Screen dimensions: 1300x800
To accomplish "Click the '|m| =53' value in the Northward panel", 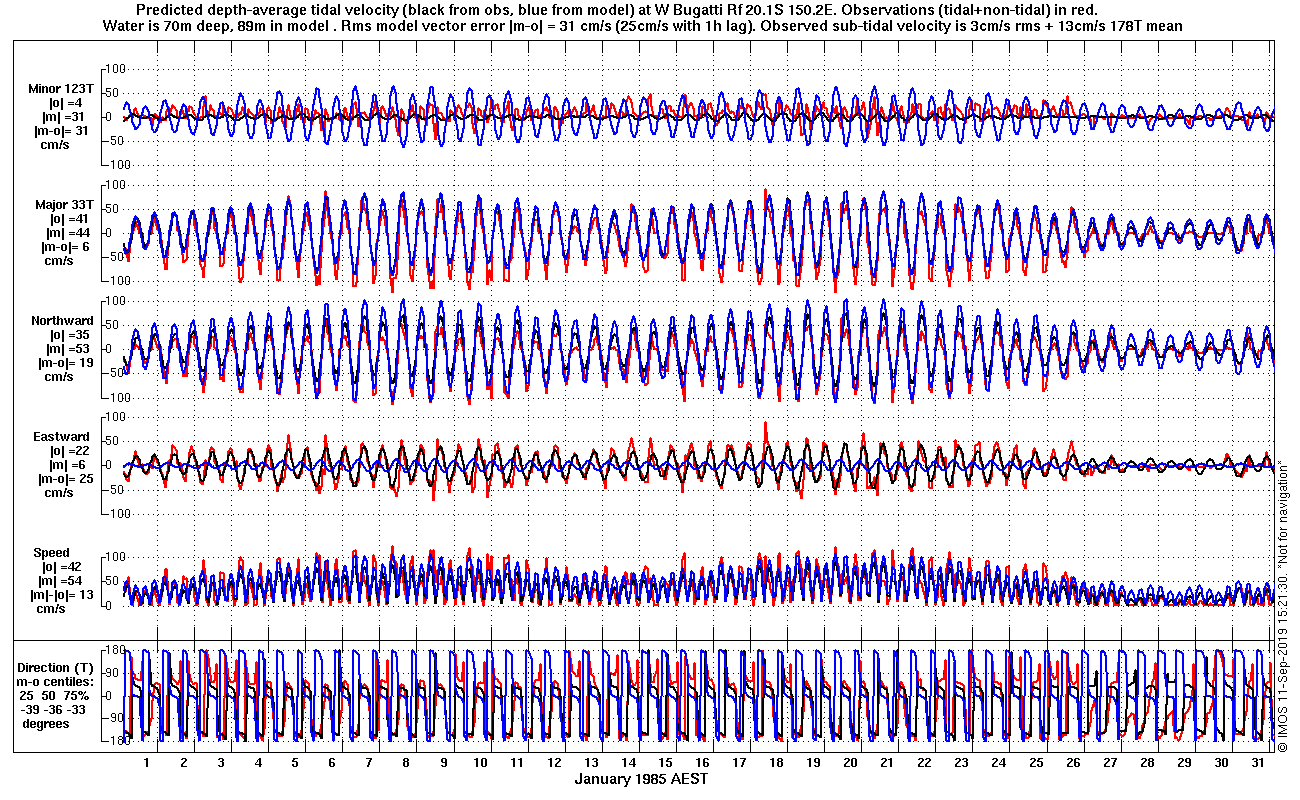I will coord(69,349).
